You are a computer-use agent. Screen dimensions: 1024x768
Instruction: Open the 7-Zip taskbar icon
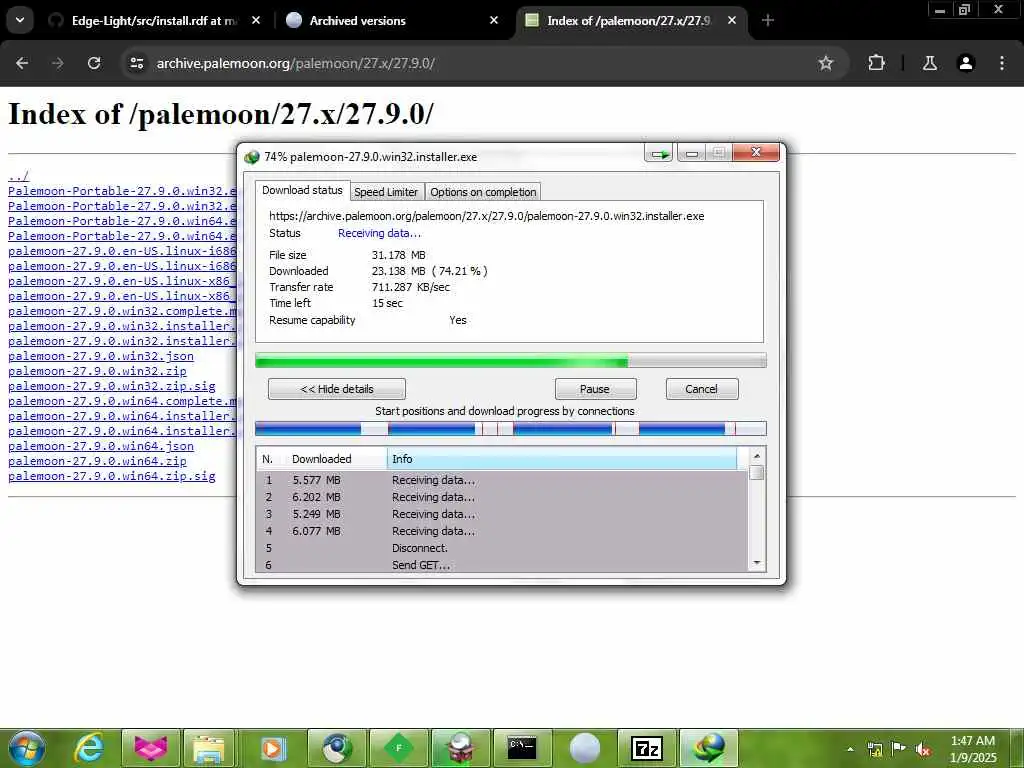647,748
